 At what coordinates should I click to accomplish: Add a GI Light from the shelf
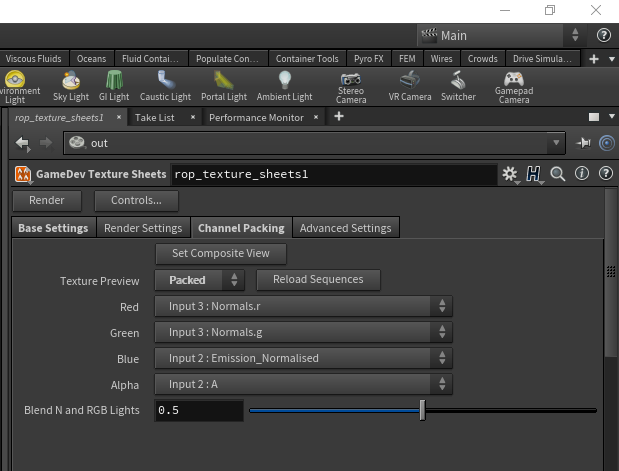pos(114,86)
